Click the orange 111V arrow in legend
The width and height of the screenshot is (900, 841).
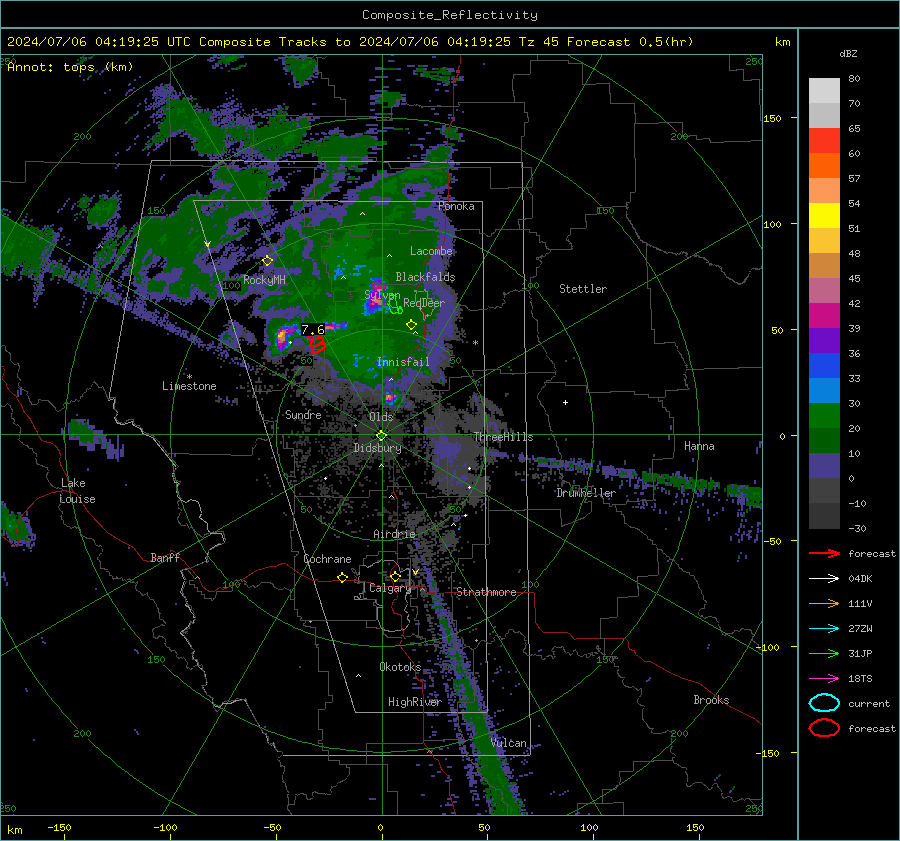(x=824, y=603)
